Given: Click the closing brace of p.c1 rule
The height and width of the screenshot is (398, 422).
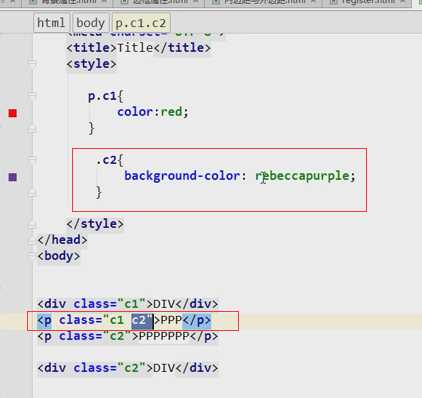Looking at the screenshot, I should pos(91,128).
